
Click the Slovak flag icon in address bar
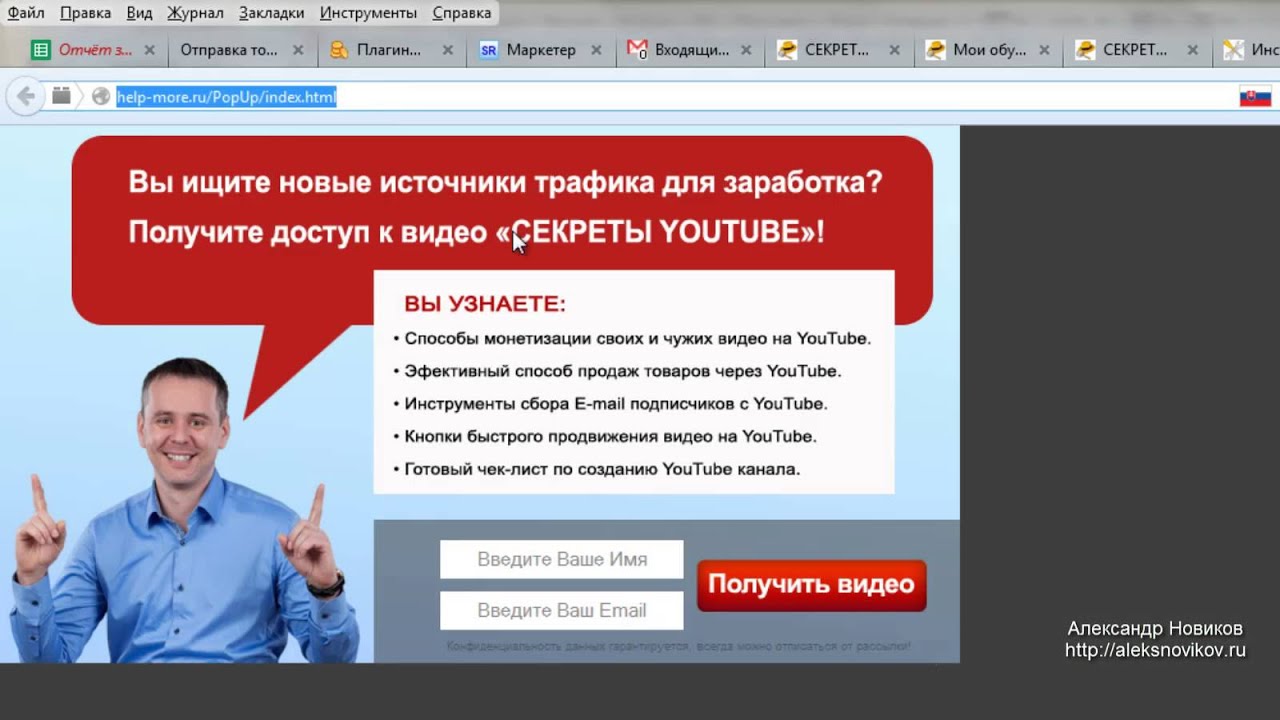1255,97
